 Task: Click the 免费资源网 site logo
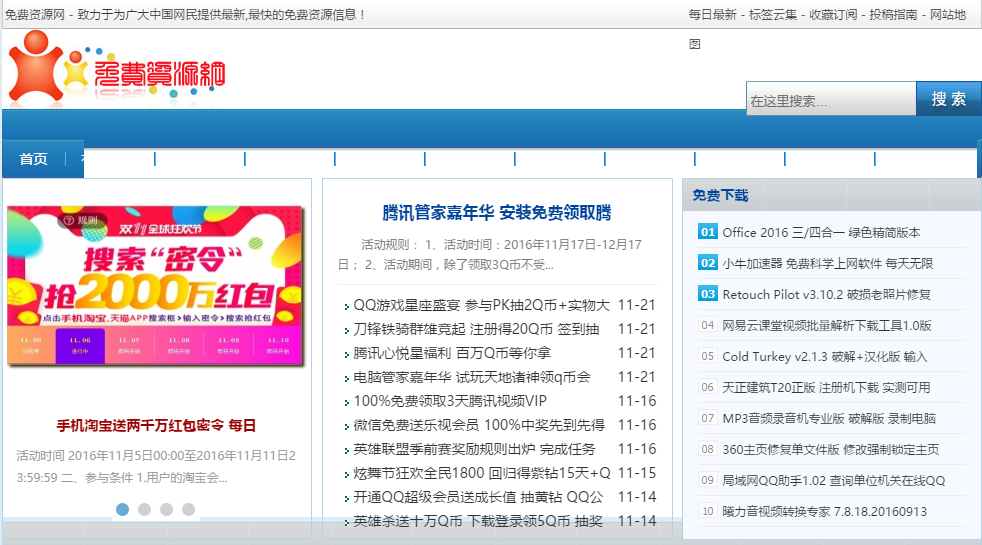pyautogui.click(x=117, y=67)
